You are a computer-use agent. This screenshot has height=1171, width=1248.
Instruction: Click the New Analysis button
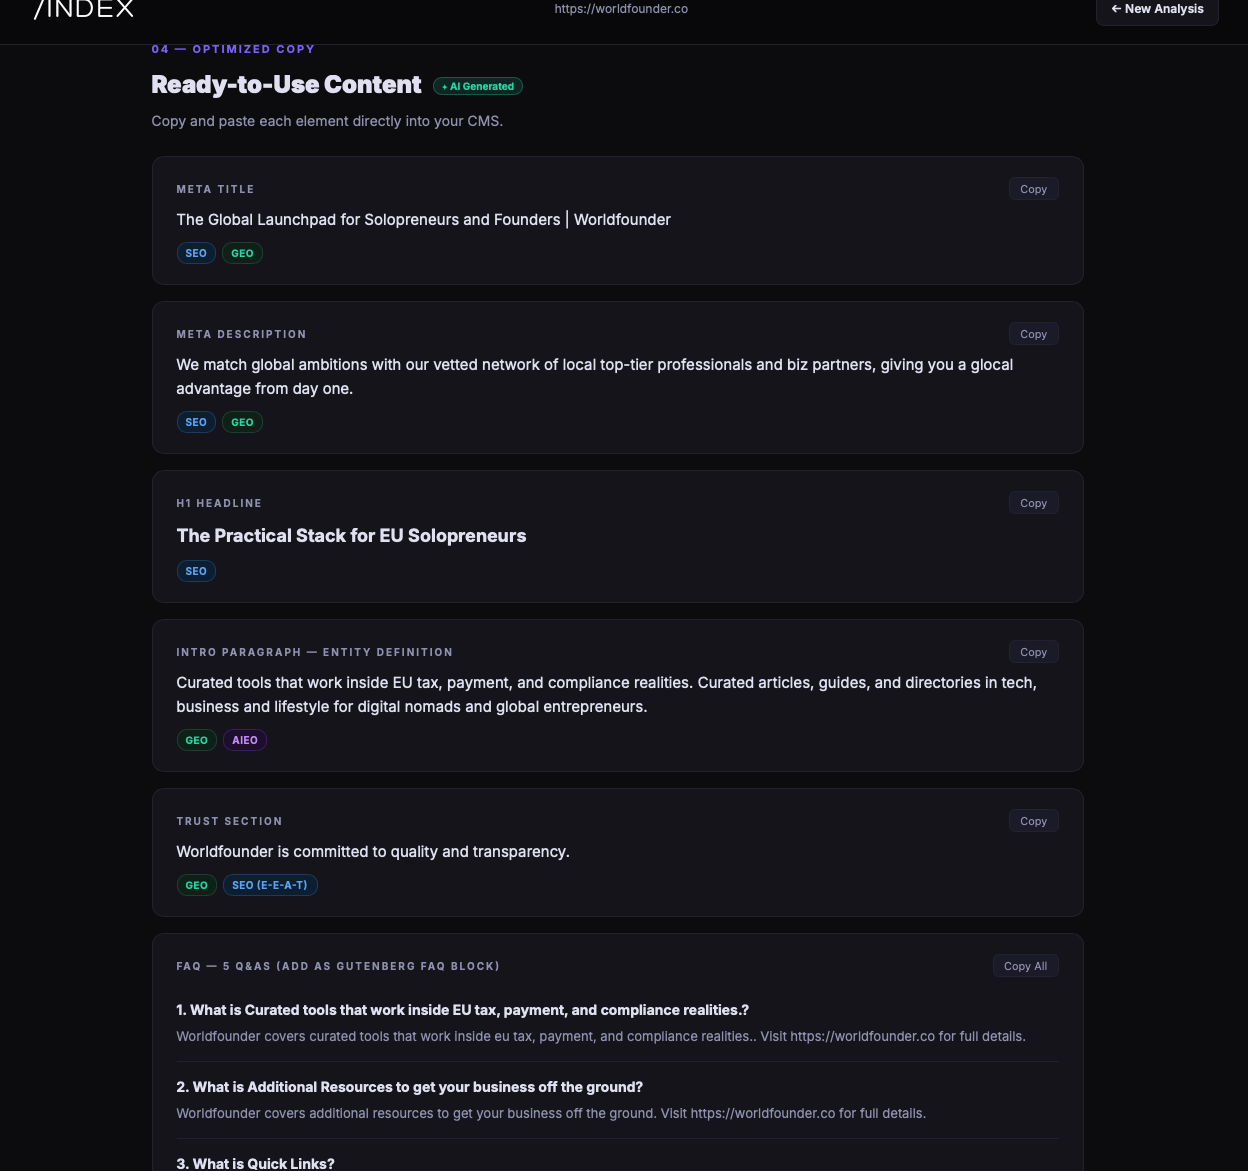pyautogui.click(x=1157, y=9)
